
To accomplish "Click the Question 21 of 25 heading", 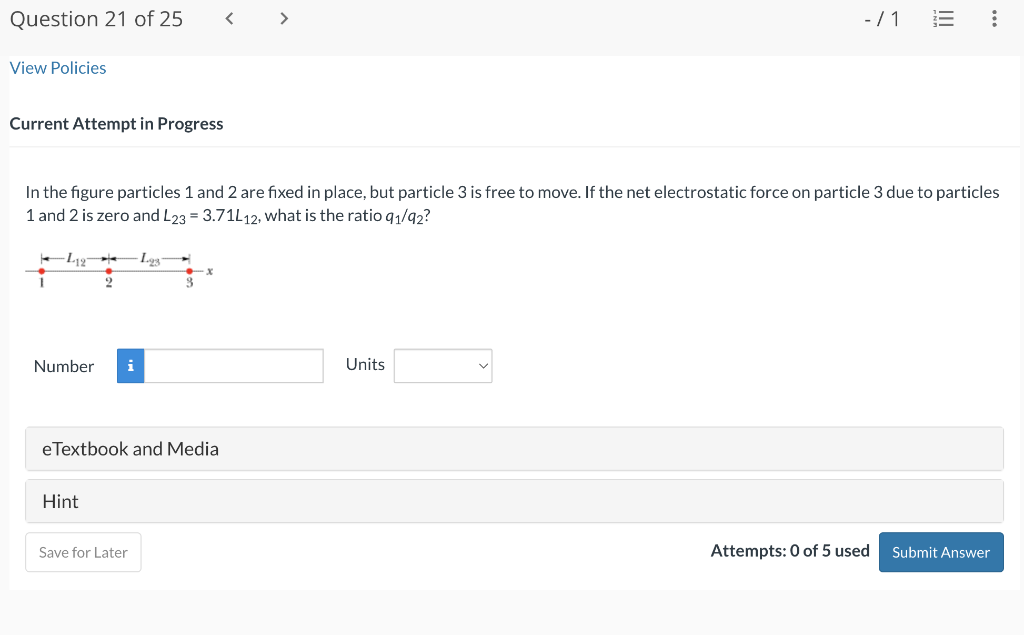I will click(x=95, y=18).
